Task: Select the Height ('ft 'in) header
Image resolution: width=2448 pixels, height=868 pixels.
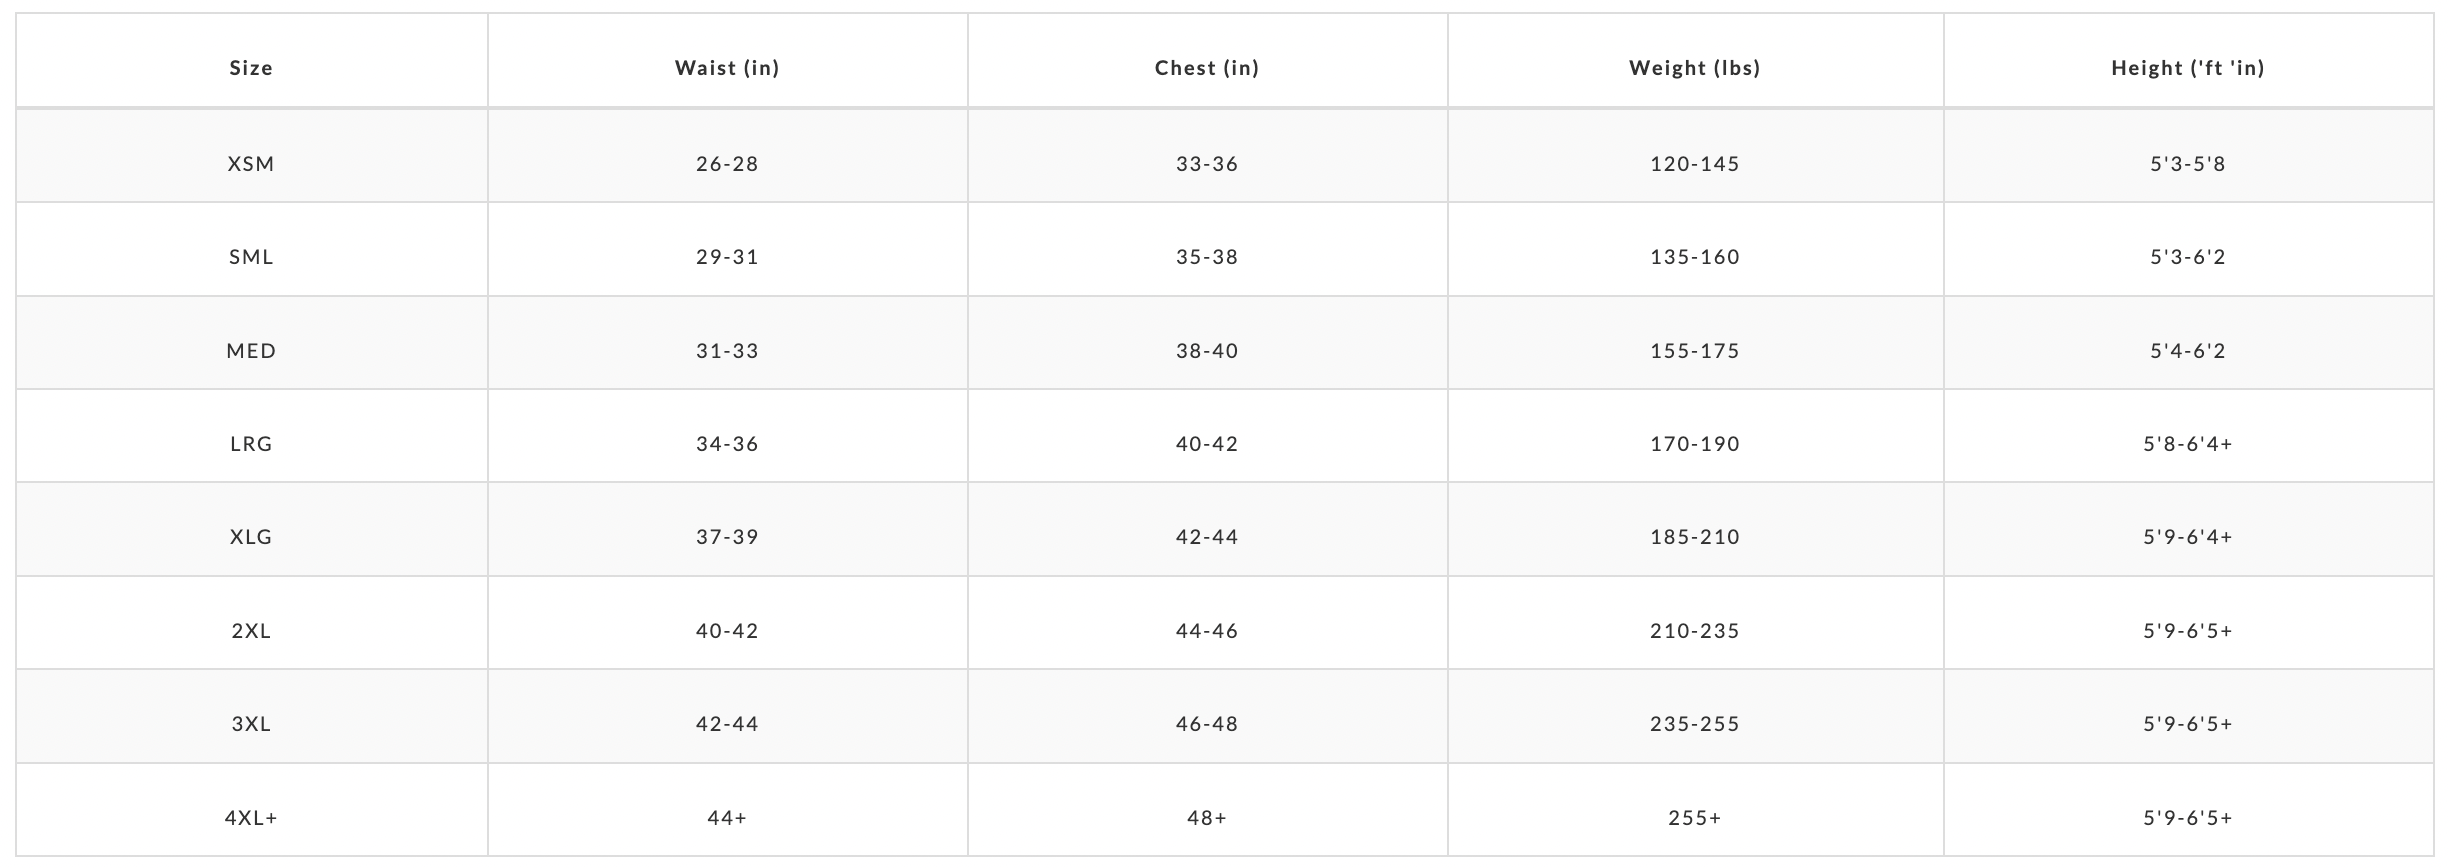Action: 2188,68
